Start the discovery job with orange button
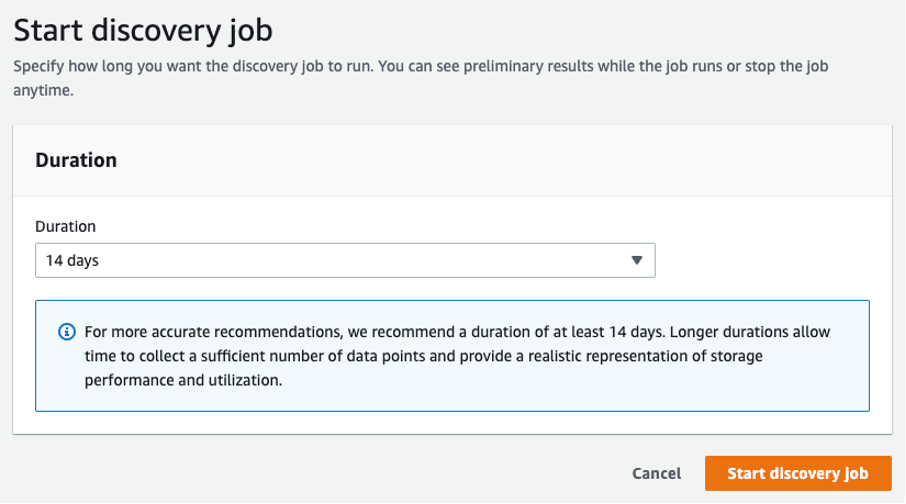The image size is (906, 504). 798,473
